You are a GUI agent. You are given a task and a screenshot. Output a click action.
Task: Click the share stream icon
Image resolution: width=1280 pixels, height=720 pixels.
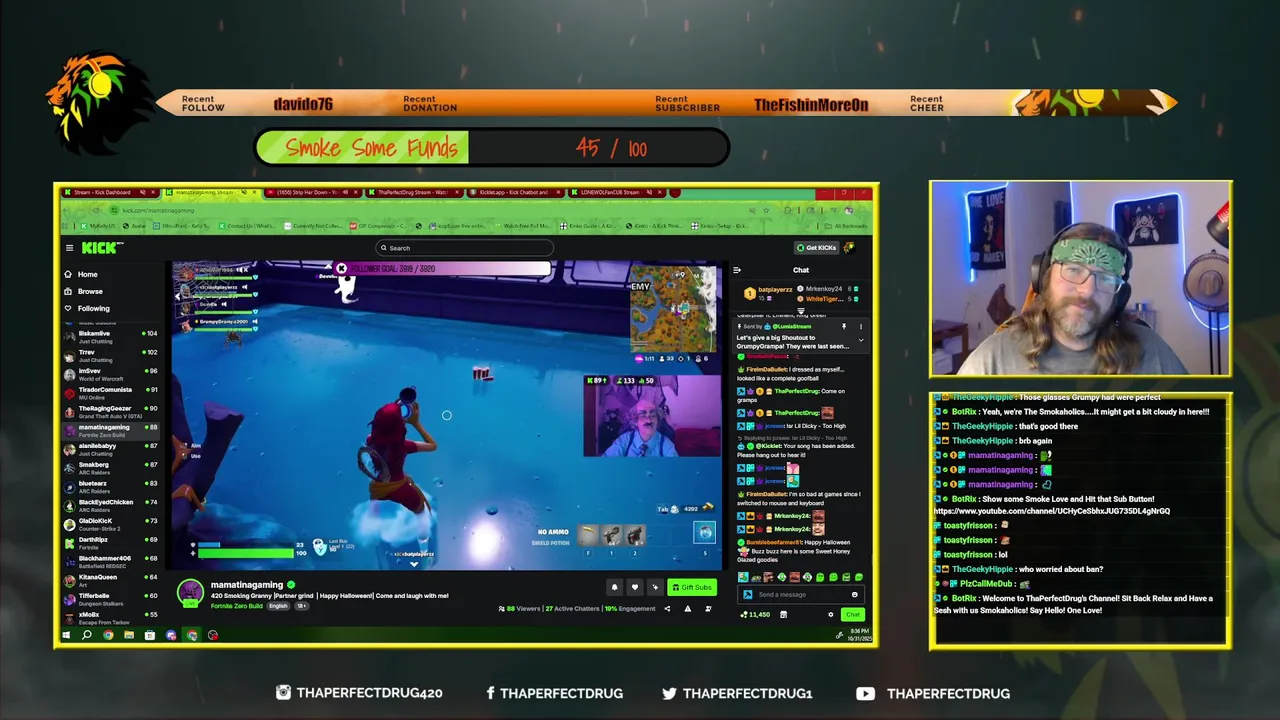667,609
